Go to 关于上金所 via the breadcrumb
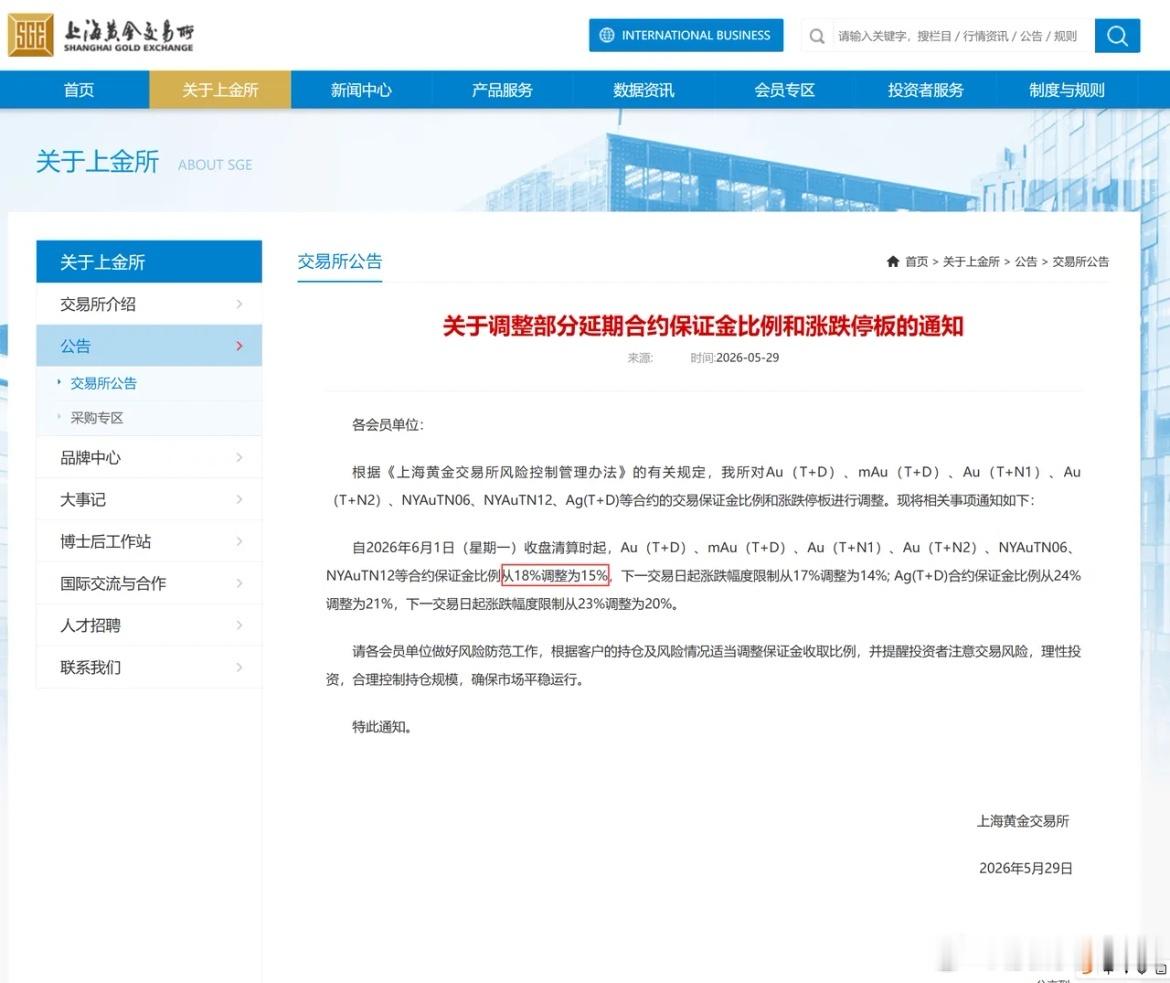1170x983 pixels. [x=971, y=261]
